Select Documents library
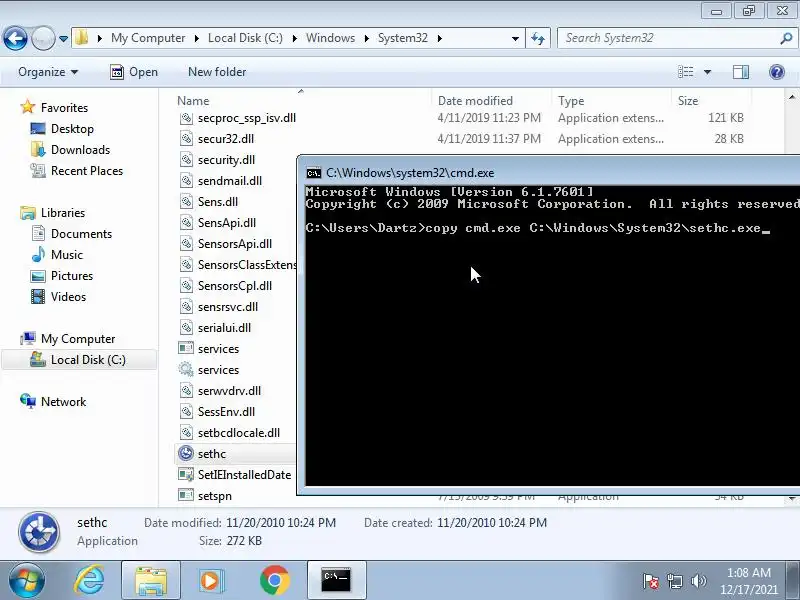 (81, 234)
